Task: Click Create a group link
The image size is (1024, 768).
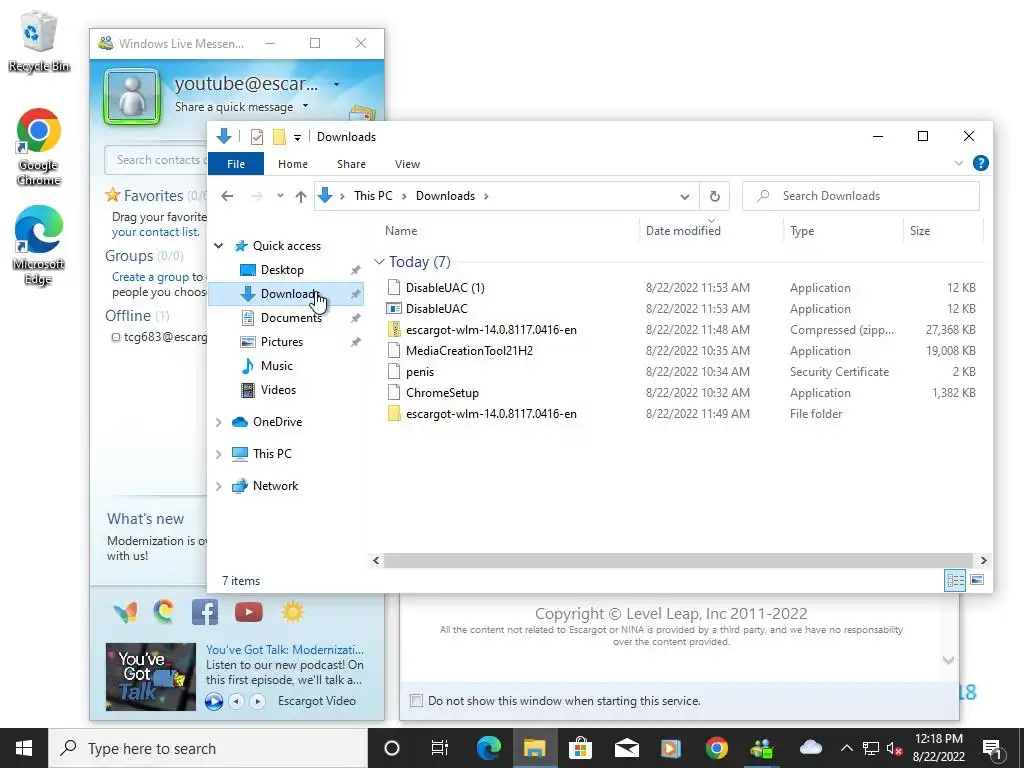Action: tap(150, 277)
